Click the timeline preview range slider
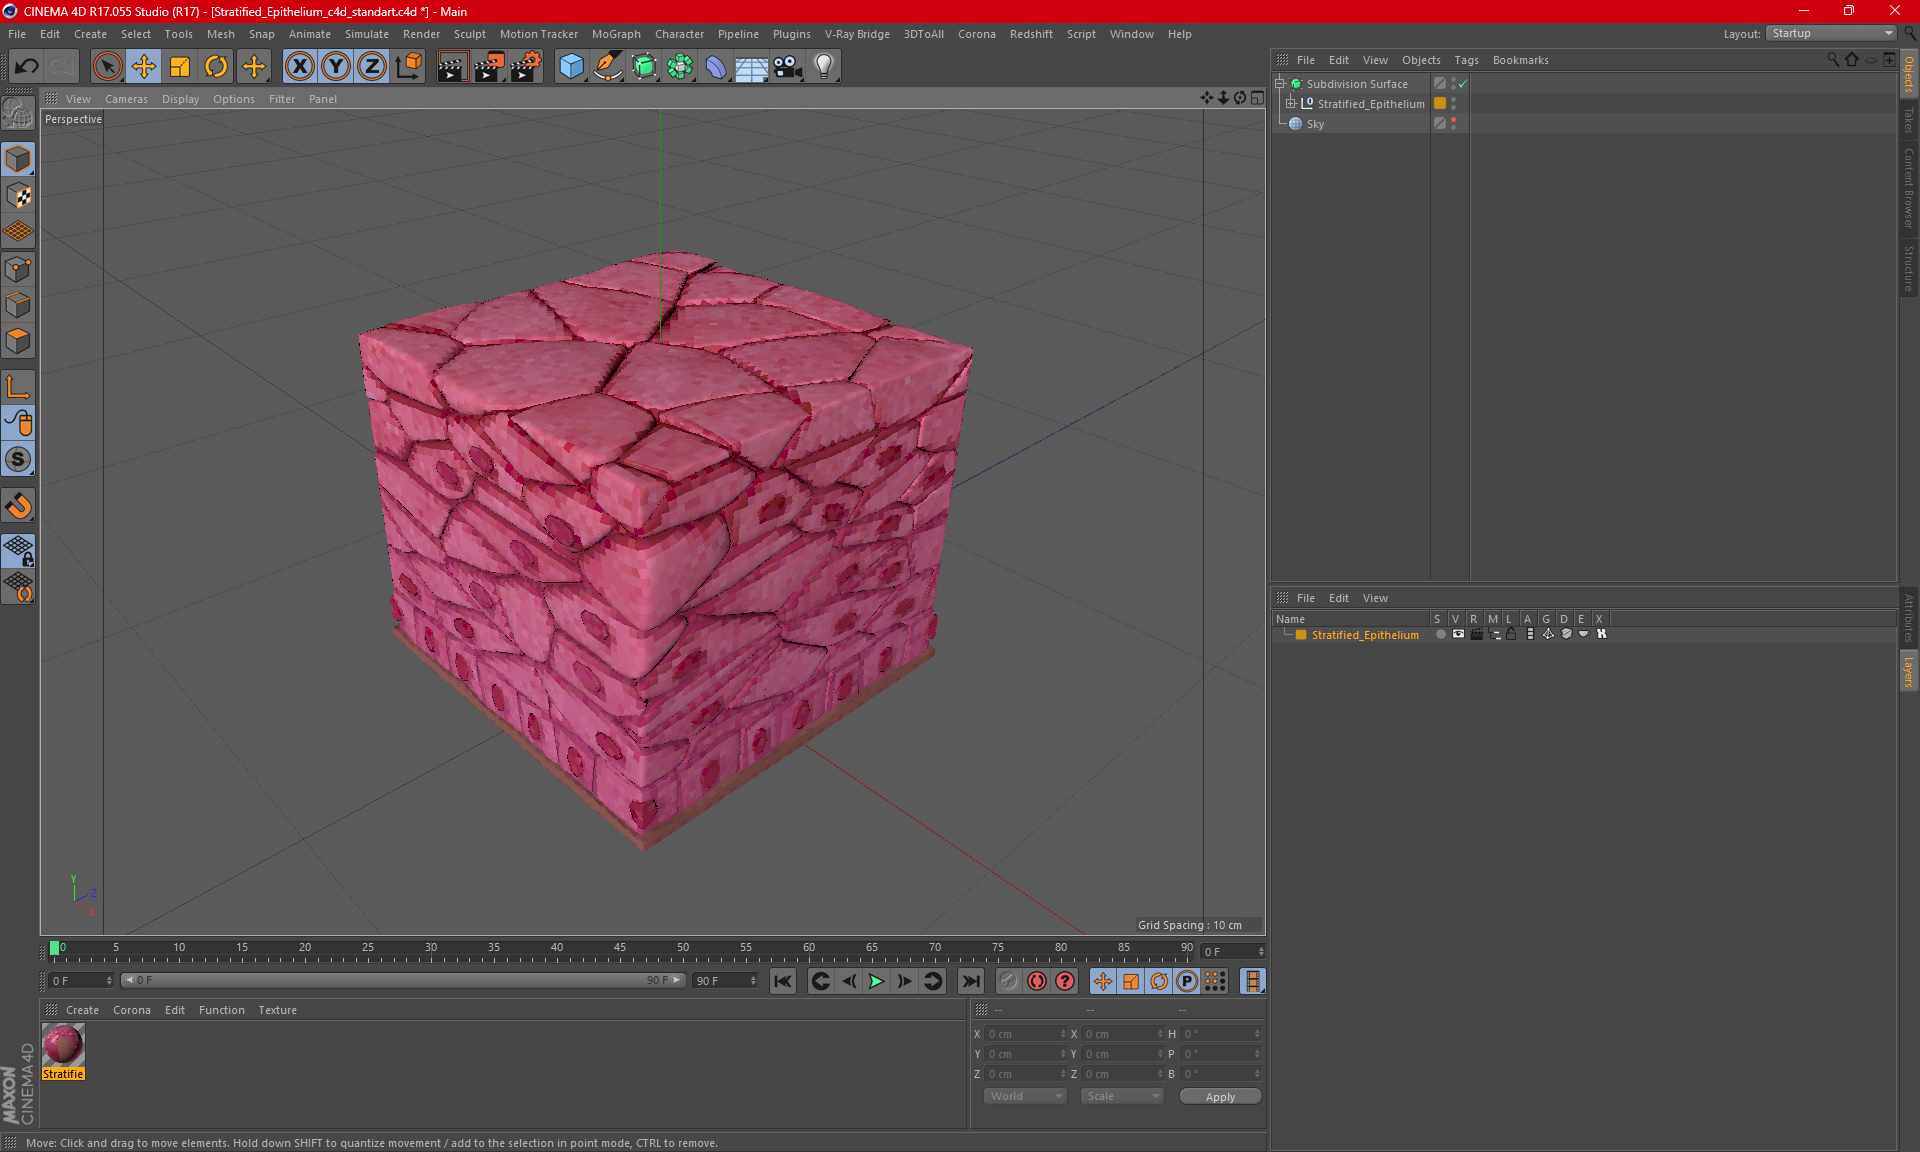This screenshot has width=1920, height=1152. click(402, 981)
